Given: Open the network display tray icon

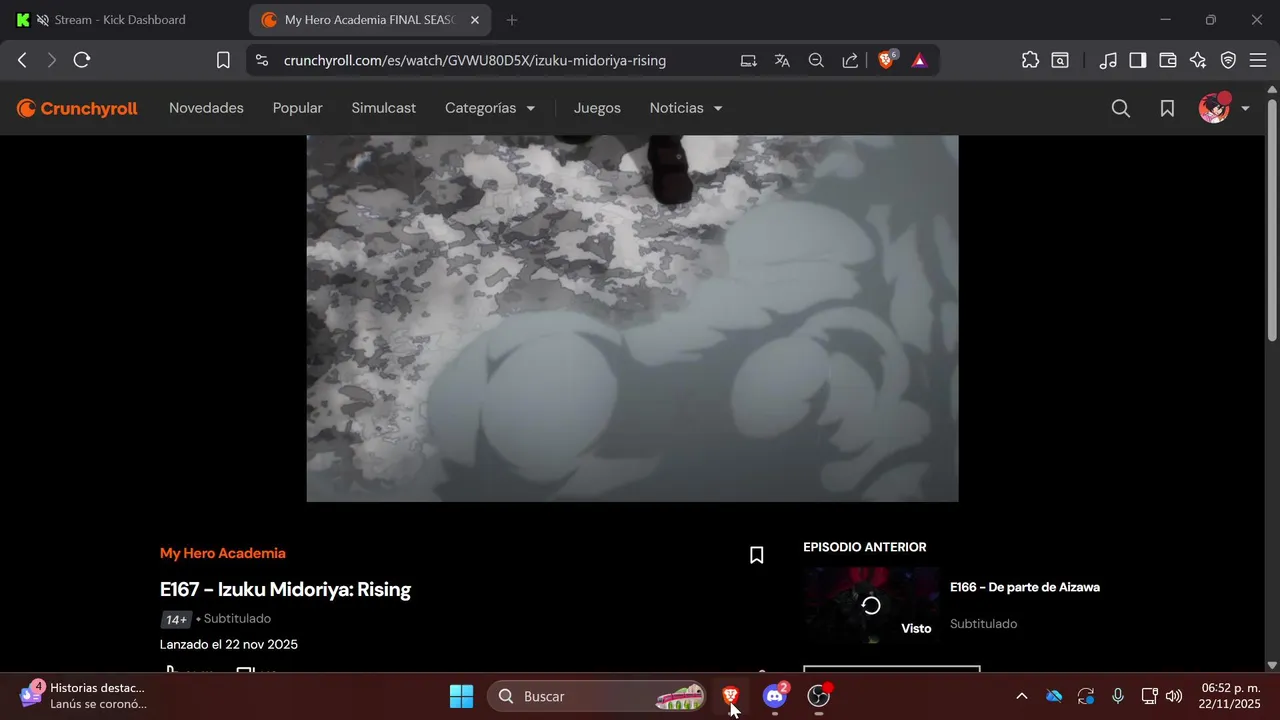Looking at the screenshot, I should (x=1149, y=696).
